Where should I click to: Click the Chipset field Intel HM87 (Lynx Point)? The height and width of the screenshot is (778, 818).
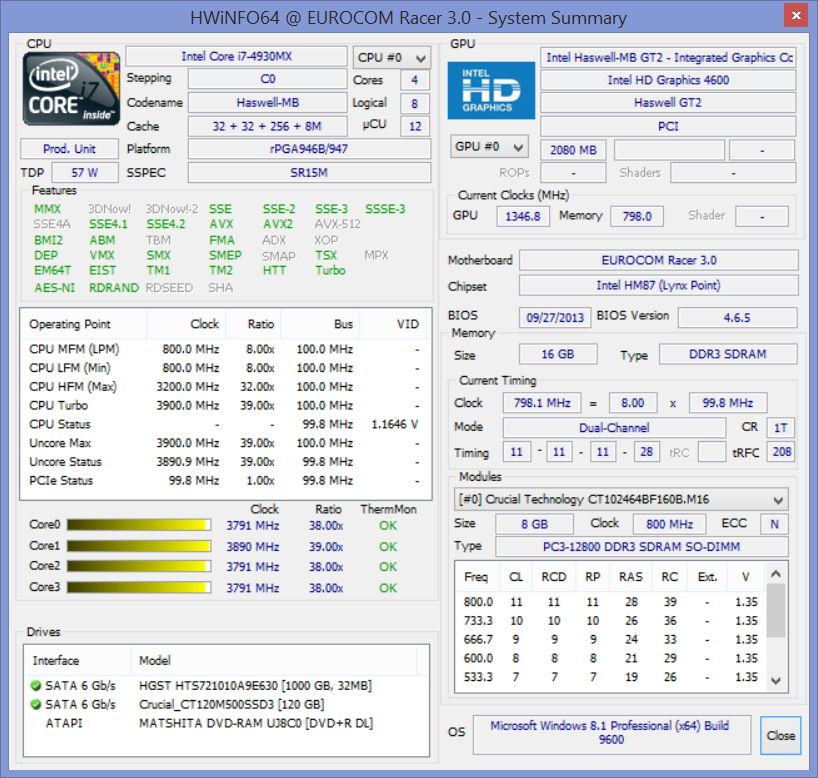point(659,285)
